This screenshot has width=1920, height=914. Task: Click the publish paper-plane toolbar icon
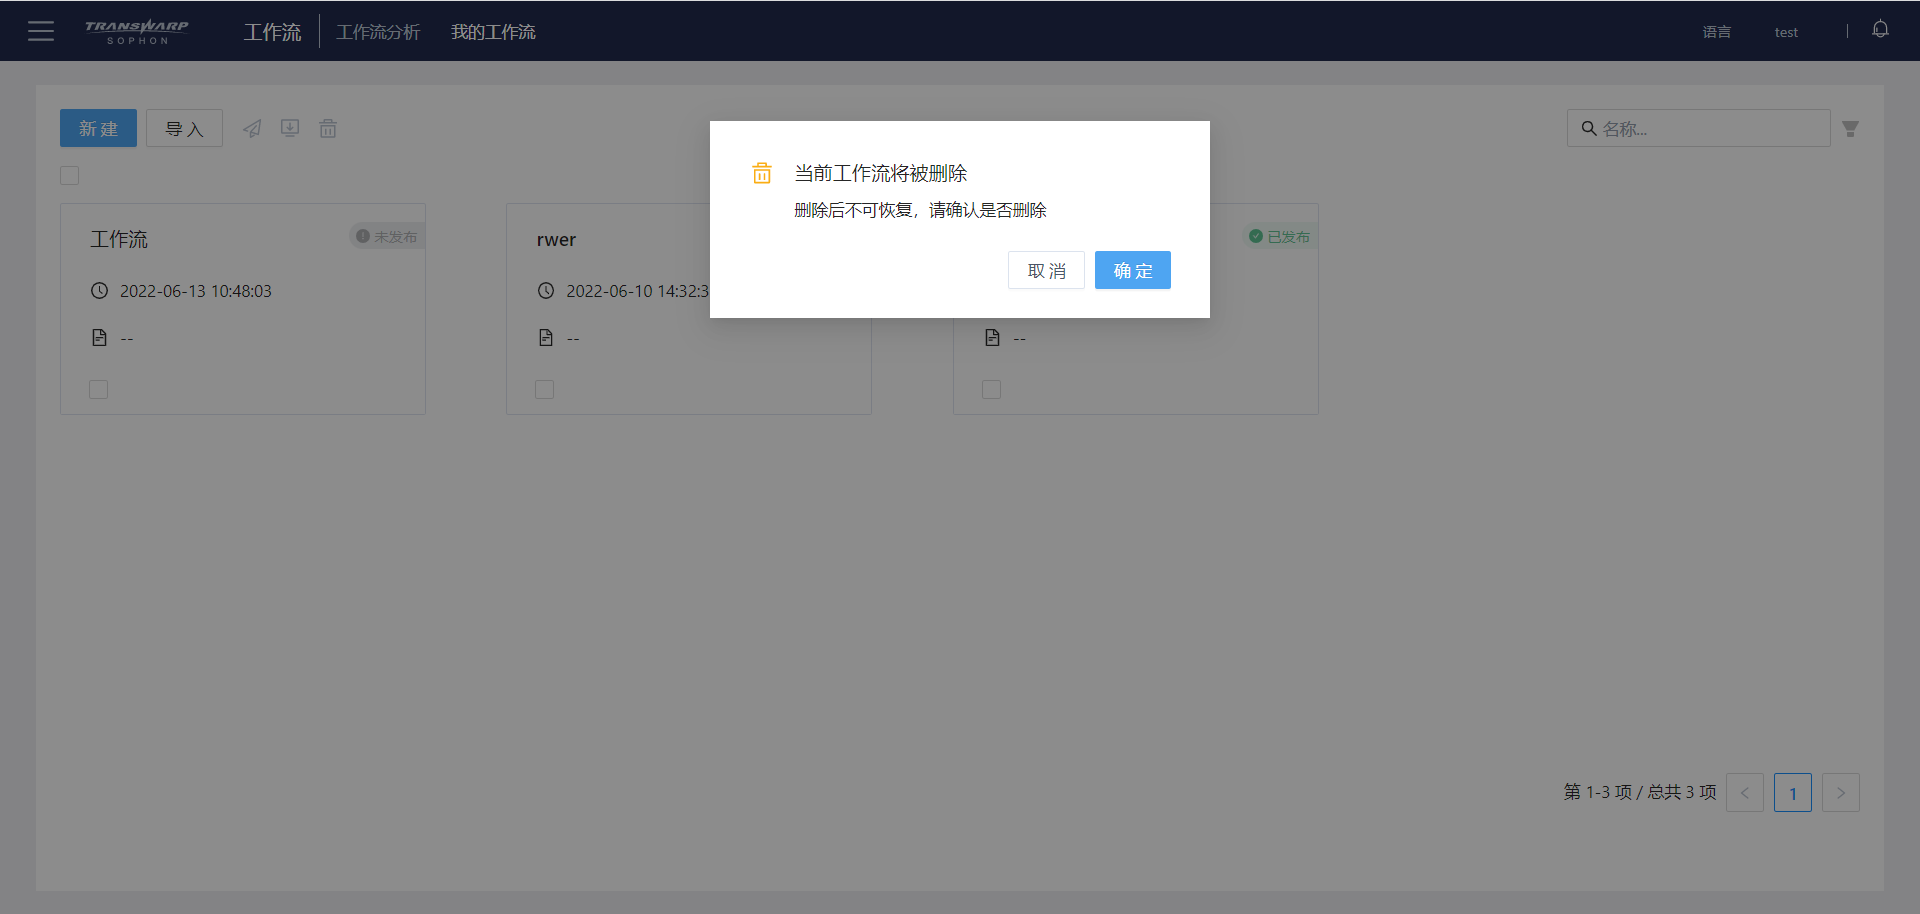[x=252, y=128]
